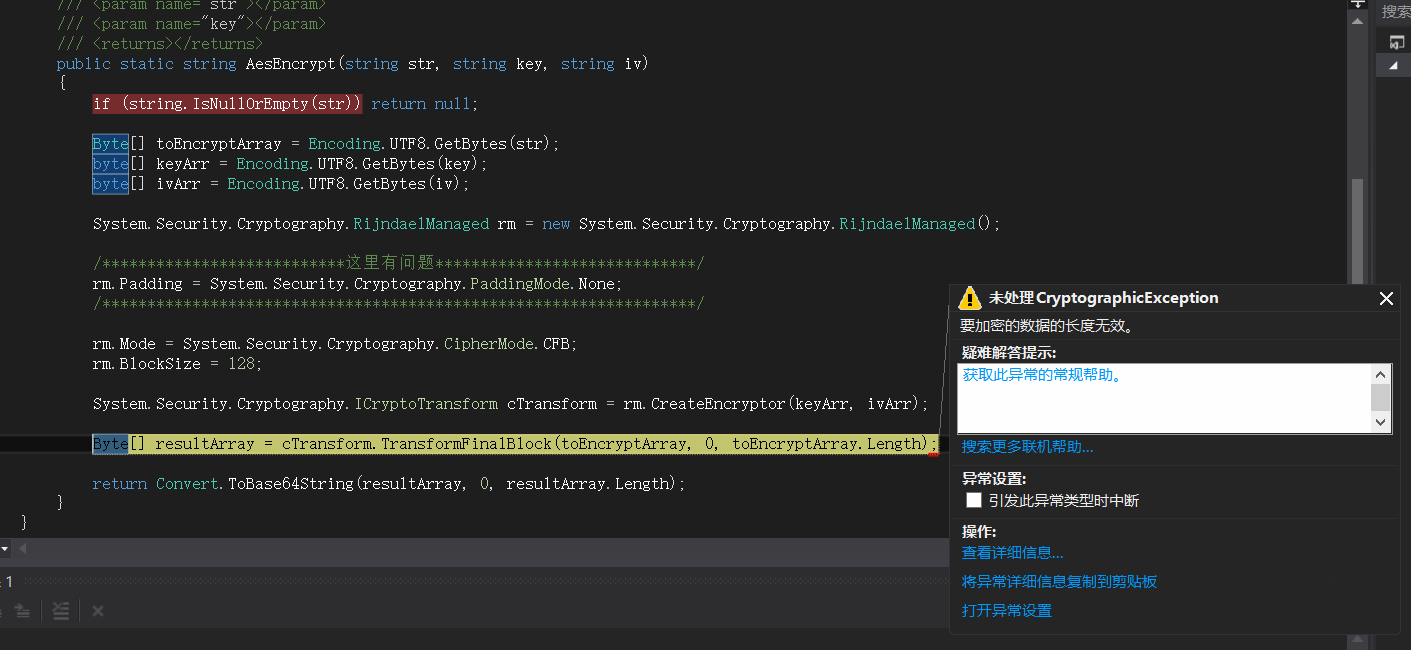Click the troubleshooting tips list box
Image resolution: width=1411 pixels, height=650 pixels.
tap(1174, 398)
